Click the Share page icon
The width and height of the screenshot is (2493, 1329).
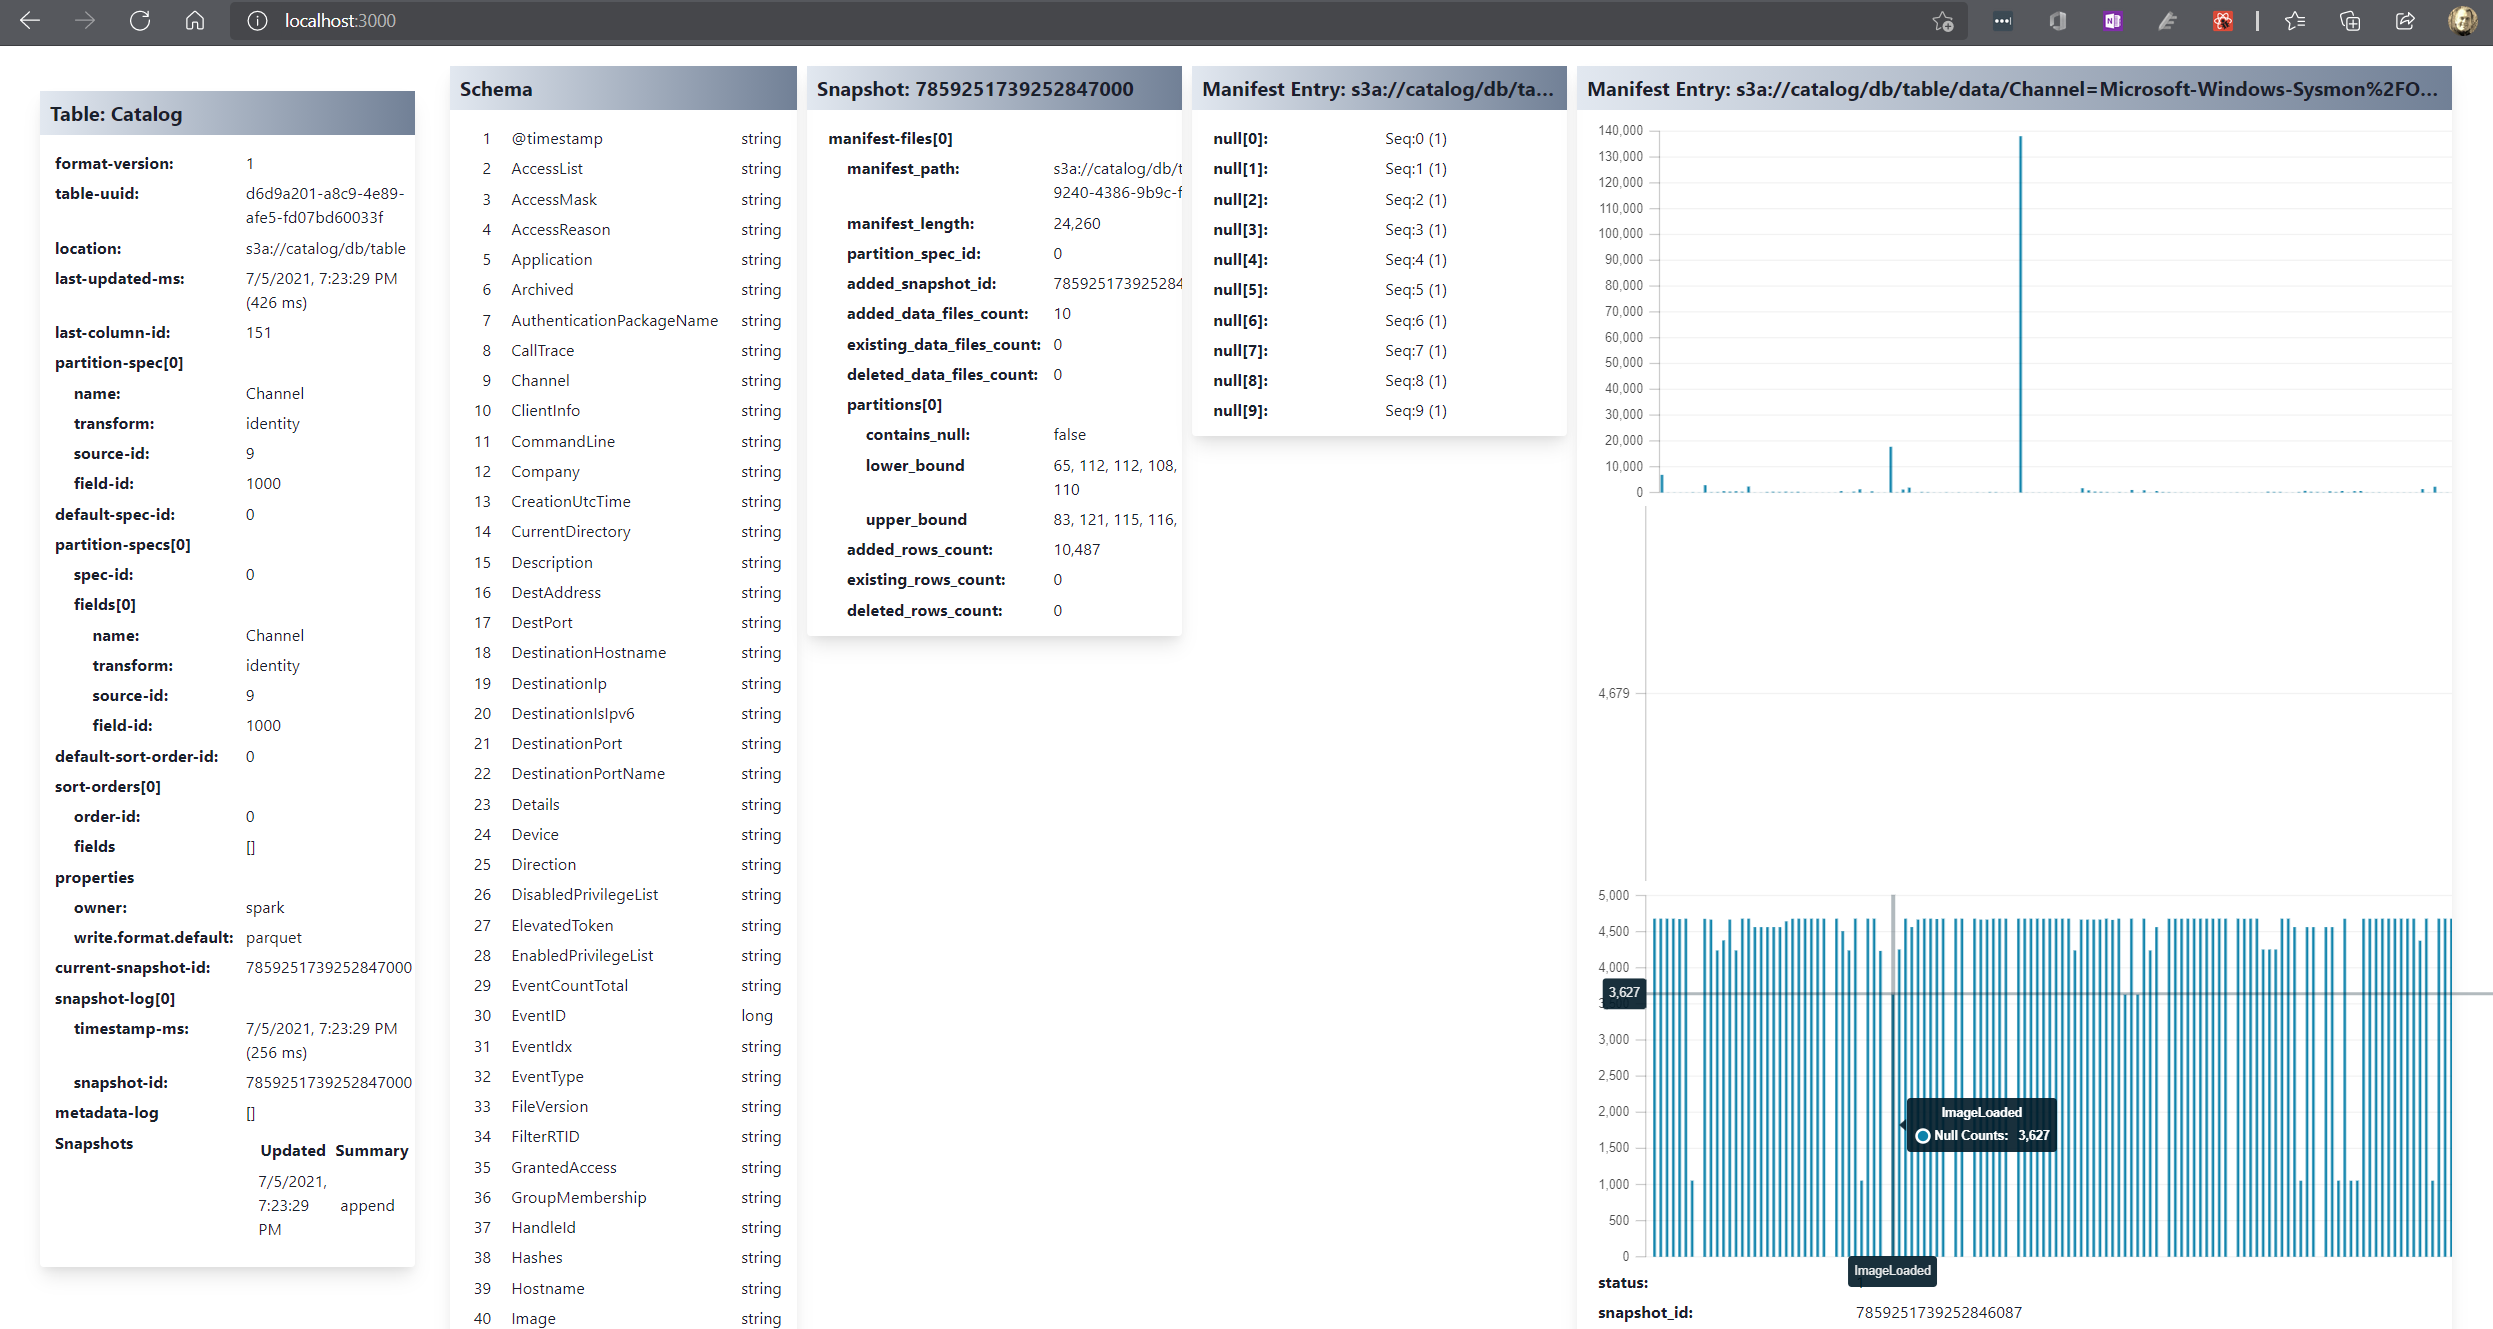2405,21
